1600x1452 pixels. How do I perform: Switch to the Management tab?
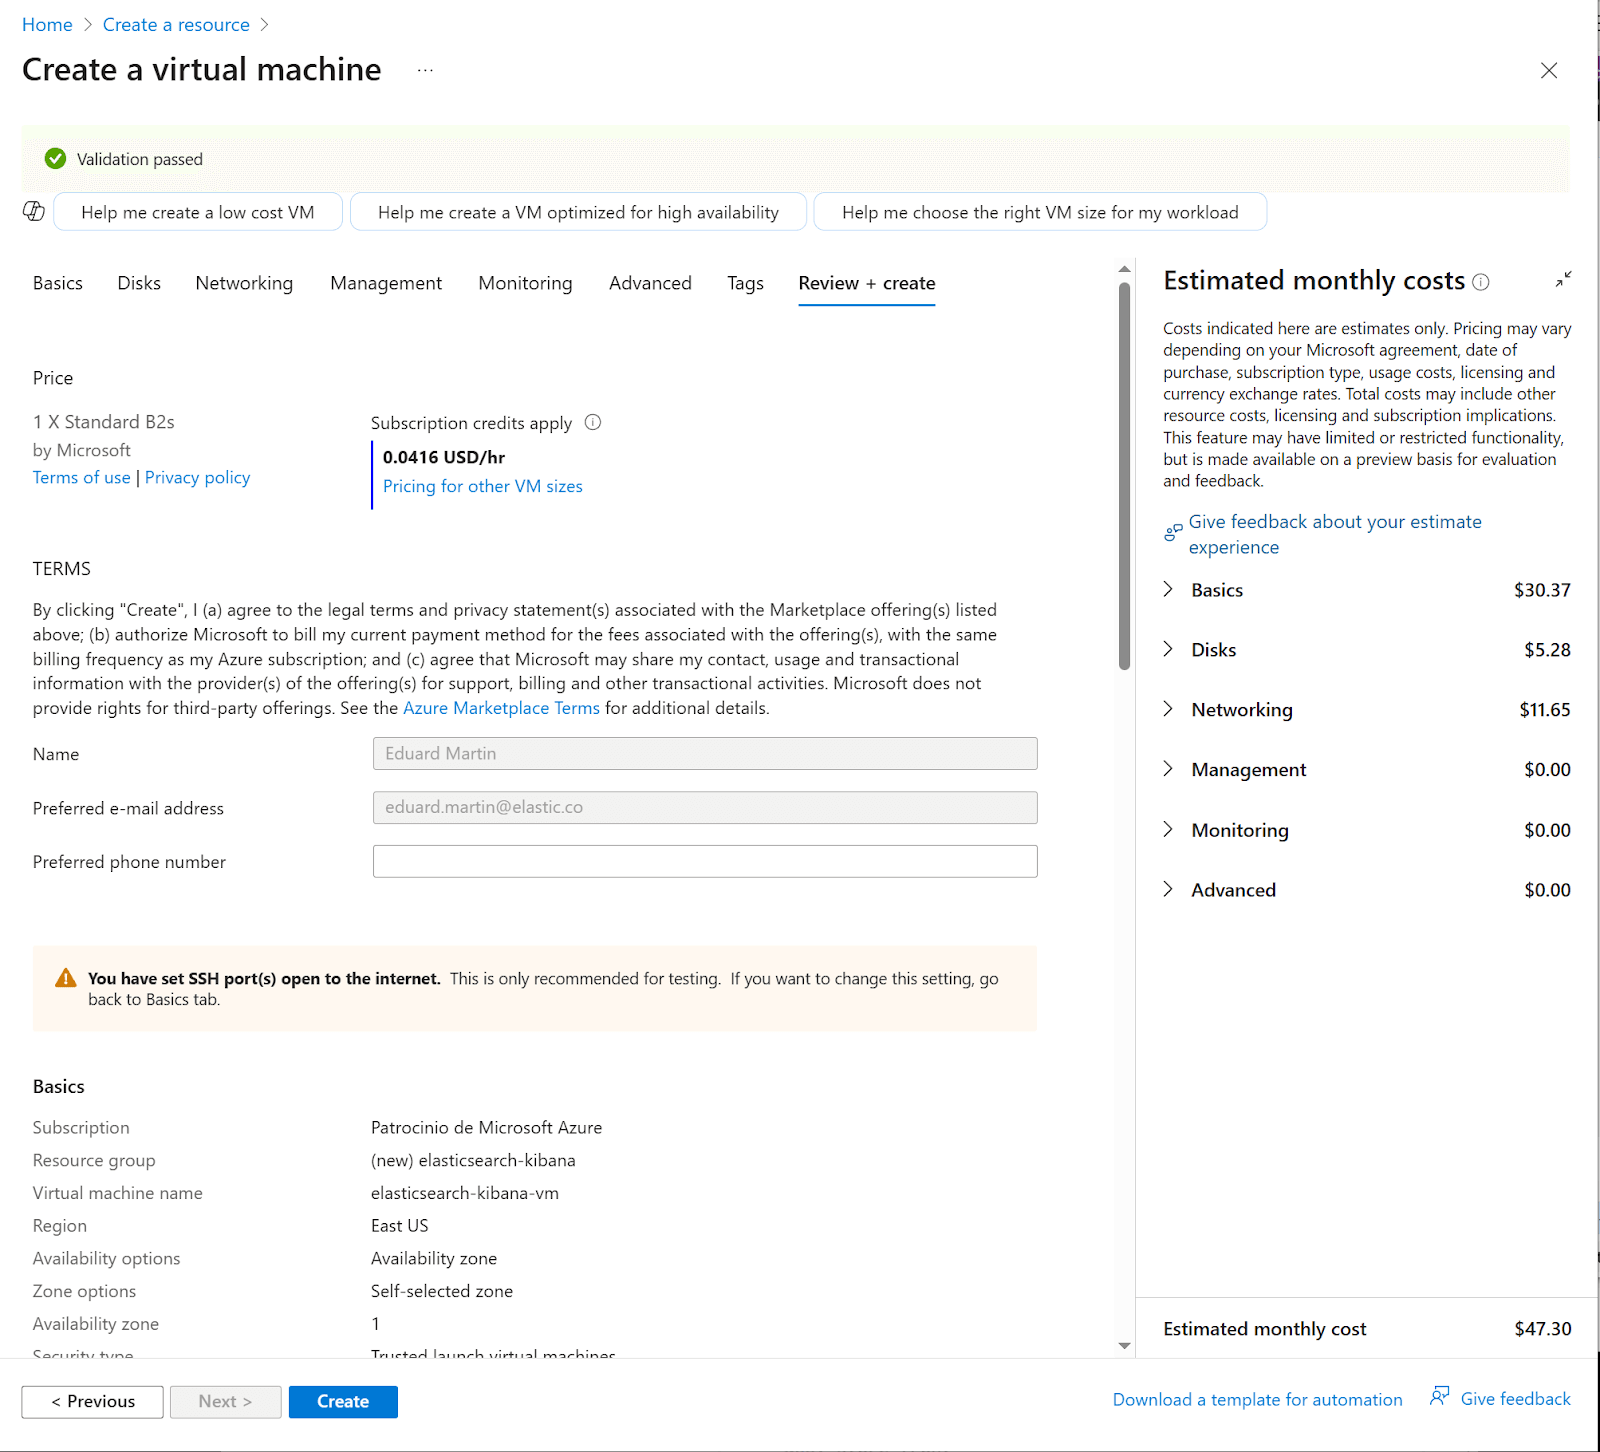tap(385, 283)
